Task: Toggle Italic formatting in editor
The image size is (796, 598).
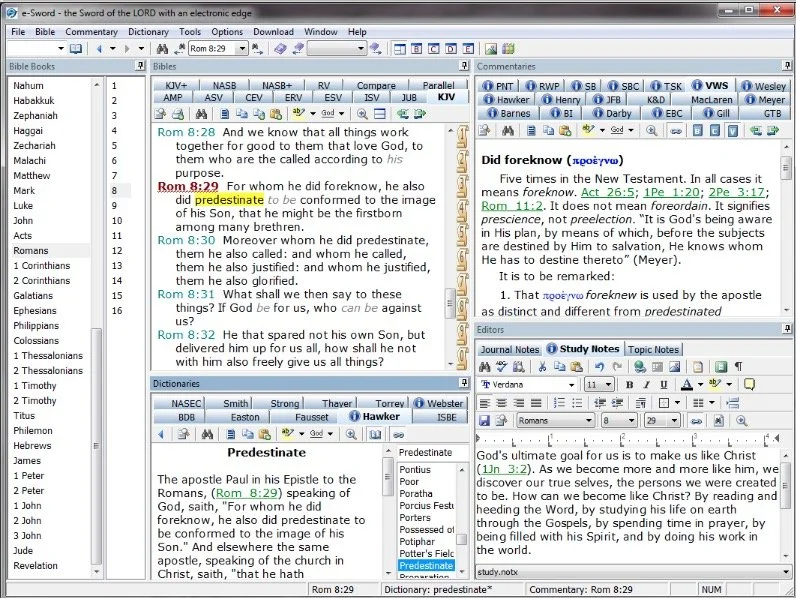Action: [646, 385]
